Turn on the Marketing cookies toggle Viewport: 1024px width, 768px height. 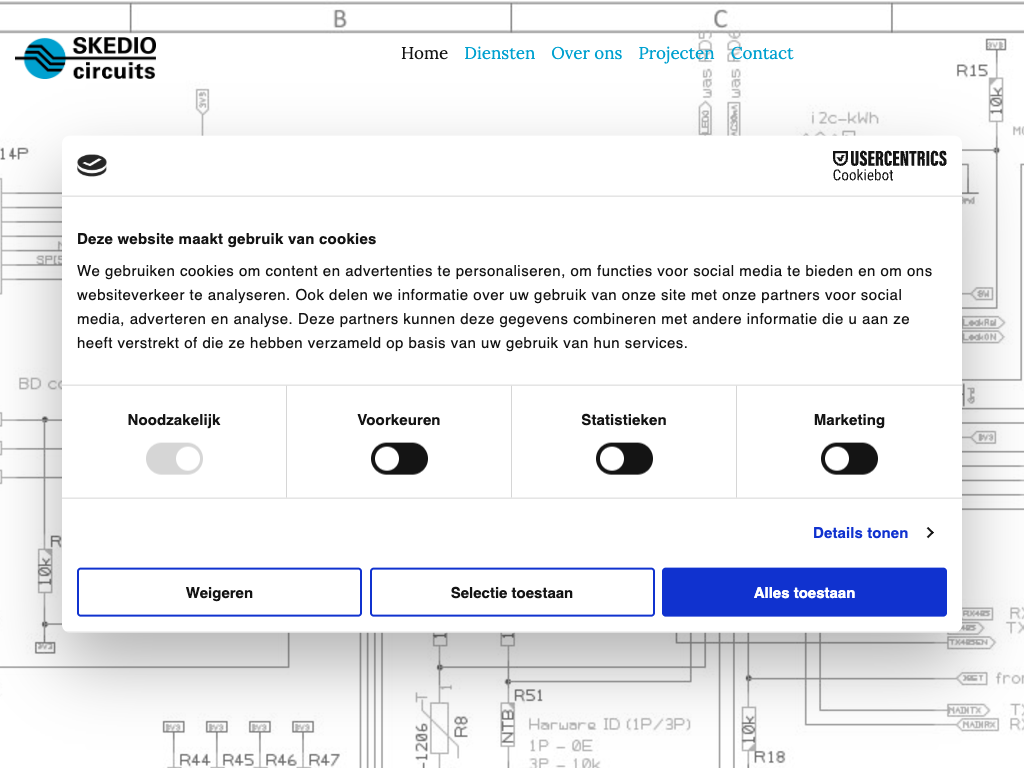point(849,460)
